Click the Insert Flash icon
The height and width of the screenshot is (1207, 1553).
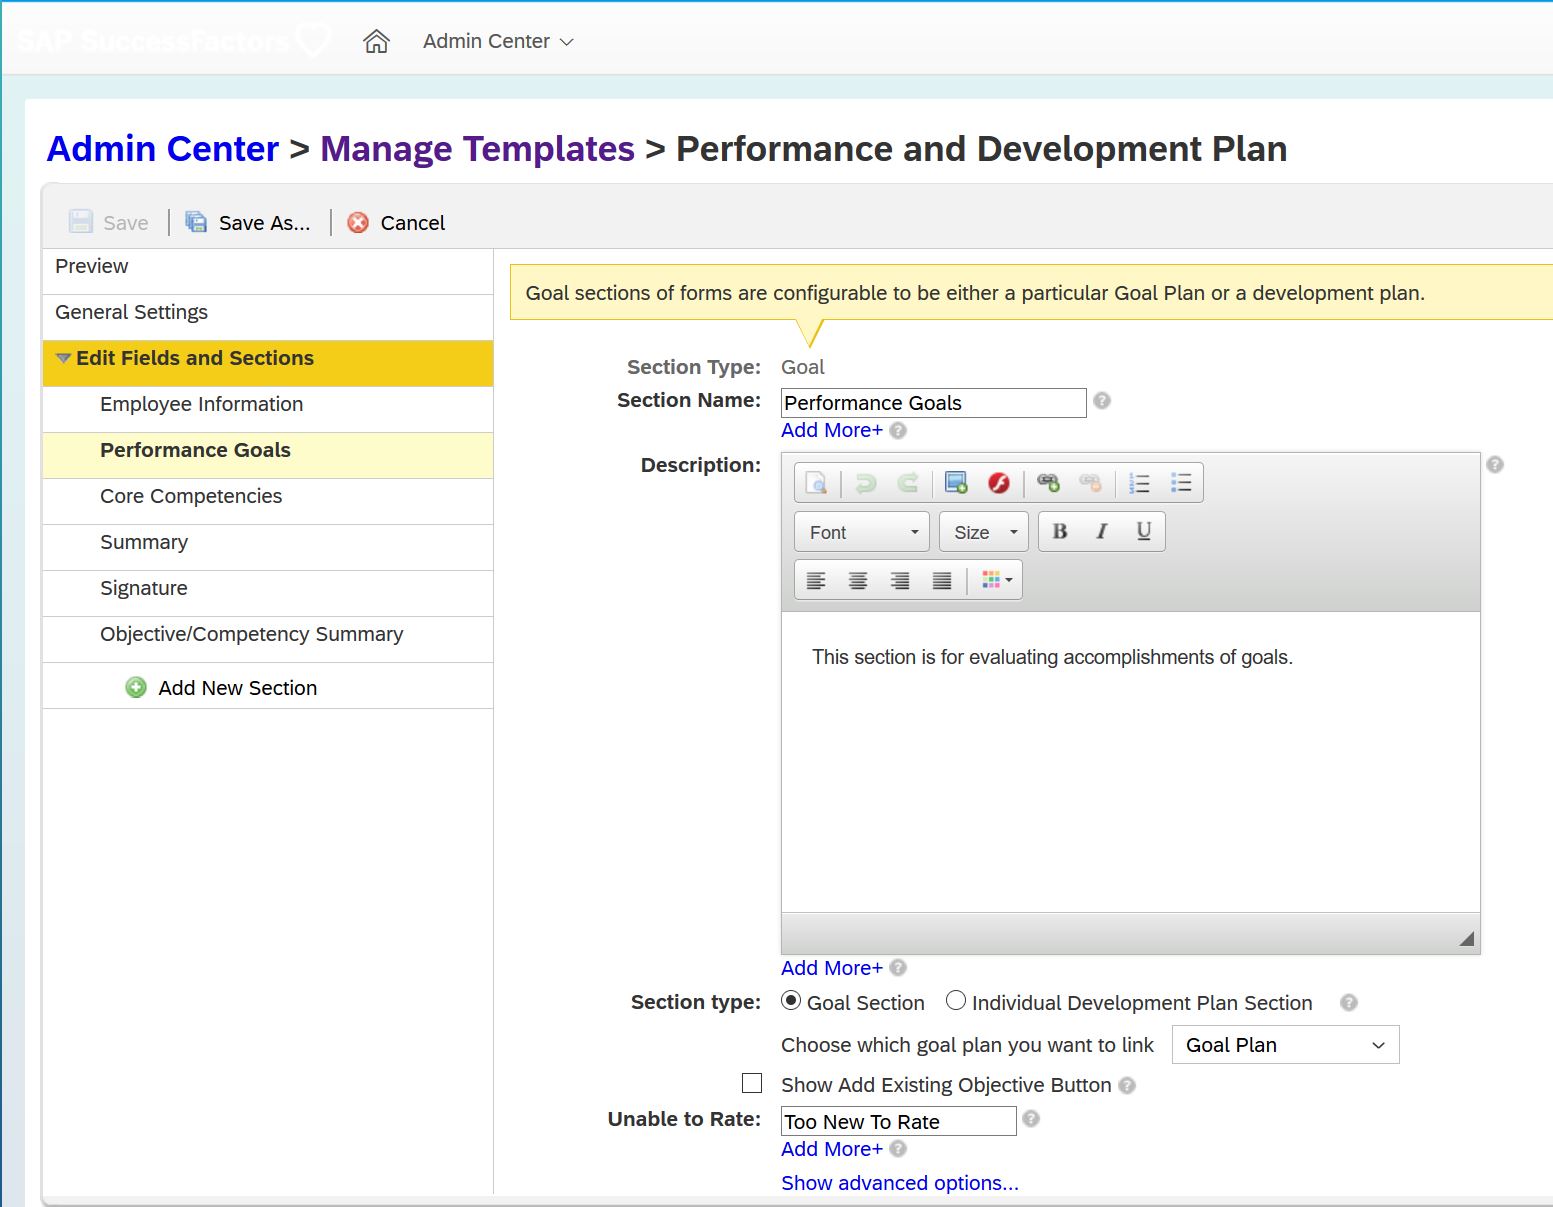point(998,483)
